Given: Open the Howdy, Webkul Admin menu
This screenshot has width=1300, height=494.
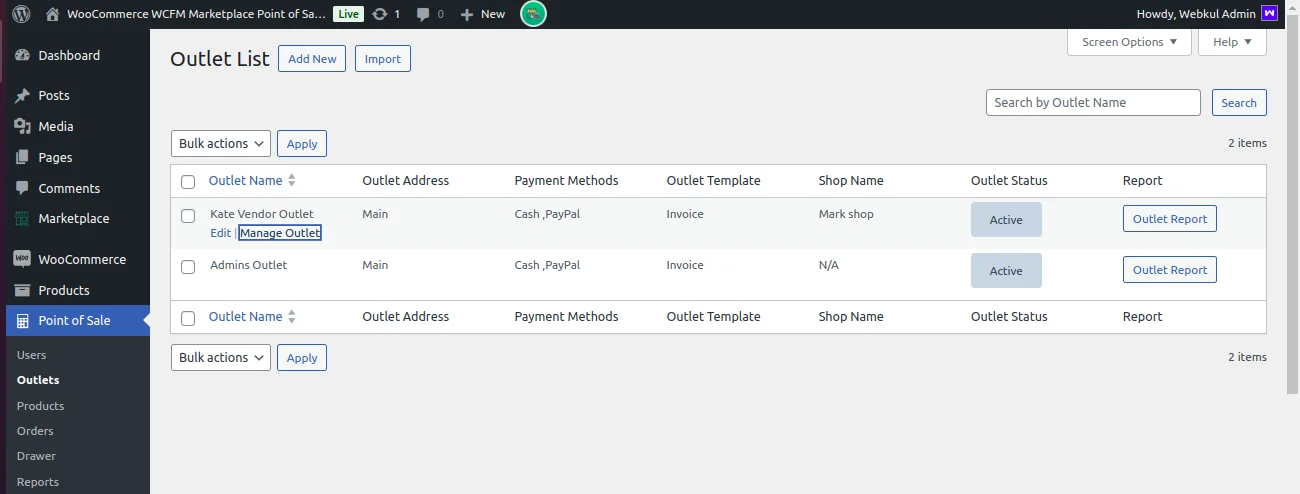Looking at the screenshot, I should point(1207,14).
